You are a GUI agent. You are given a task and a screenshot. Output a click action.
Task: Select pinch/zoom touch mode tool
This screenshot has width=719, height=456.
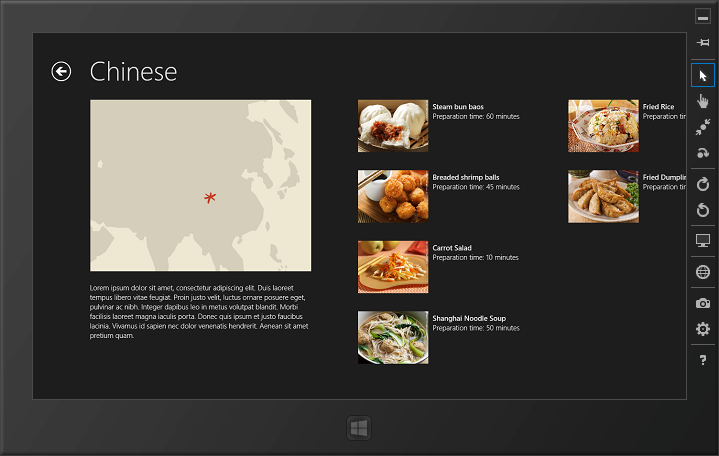coord(702,127)
